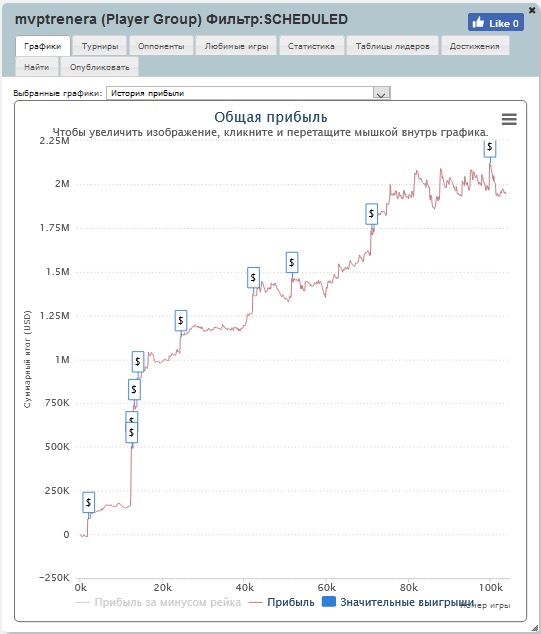The height and width of the screenshot is (634, 541).
Task: Click the chart title Общая прибыль
Action: tap(270, 117)
